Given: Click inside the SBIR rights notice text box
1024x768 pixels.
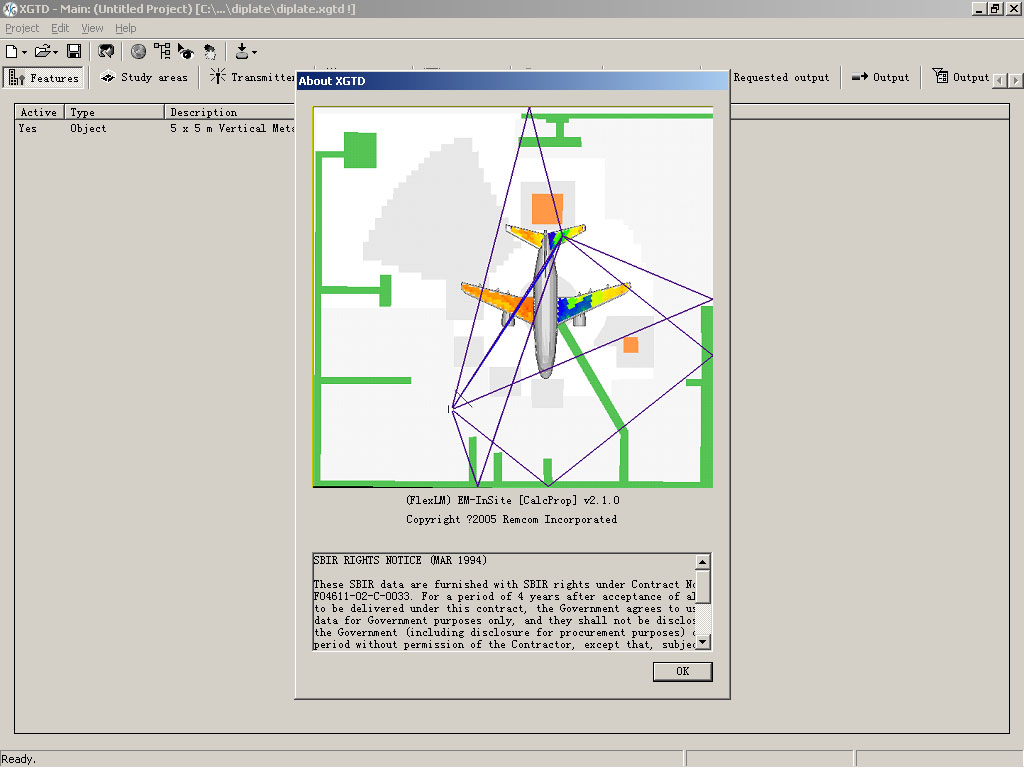Looking at the screenshot, I should coord(504,602).
